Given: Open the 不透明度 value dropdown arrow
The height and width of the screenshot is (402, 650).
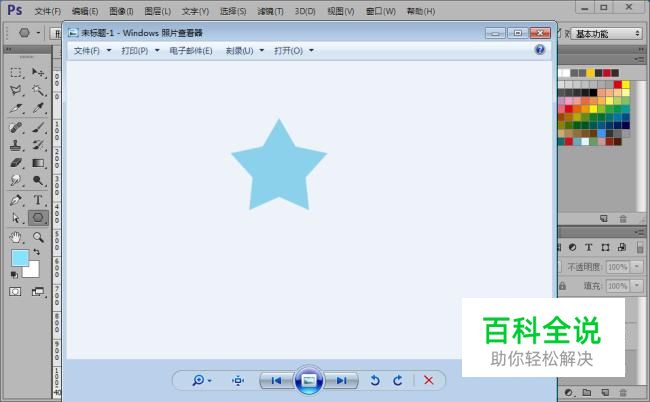Looking at the screenshot, I should tap(637, 266).
